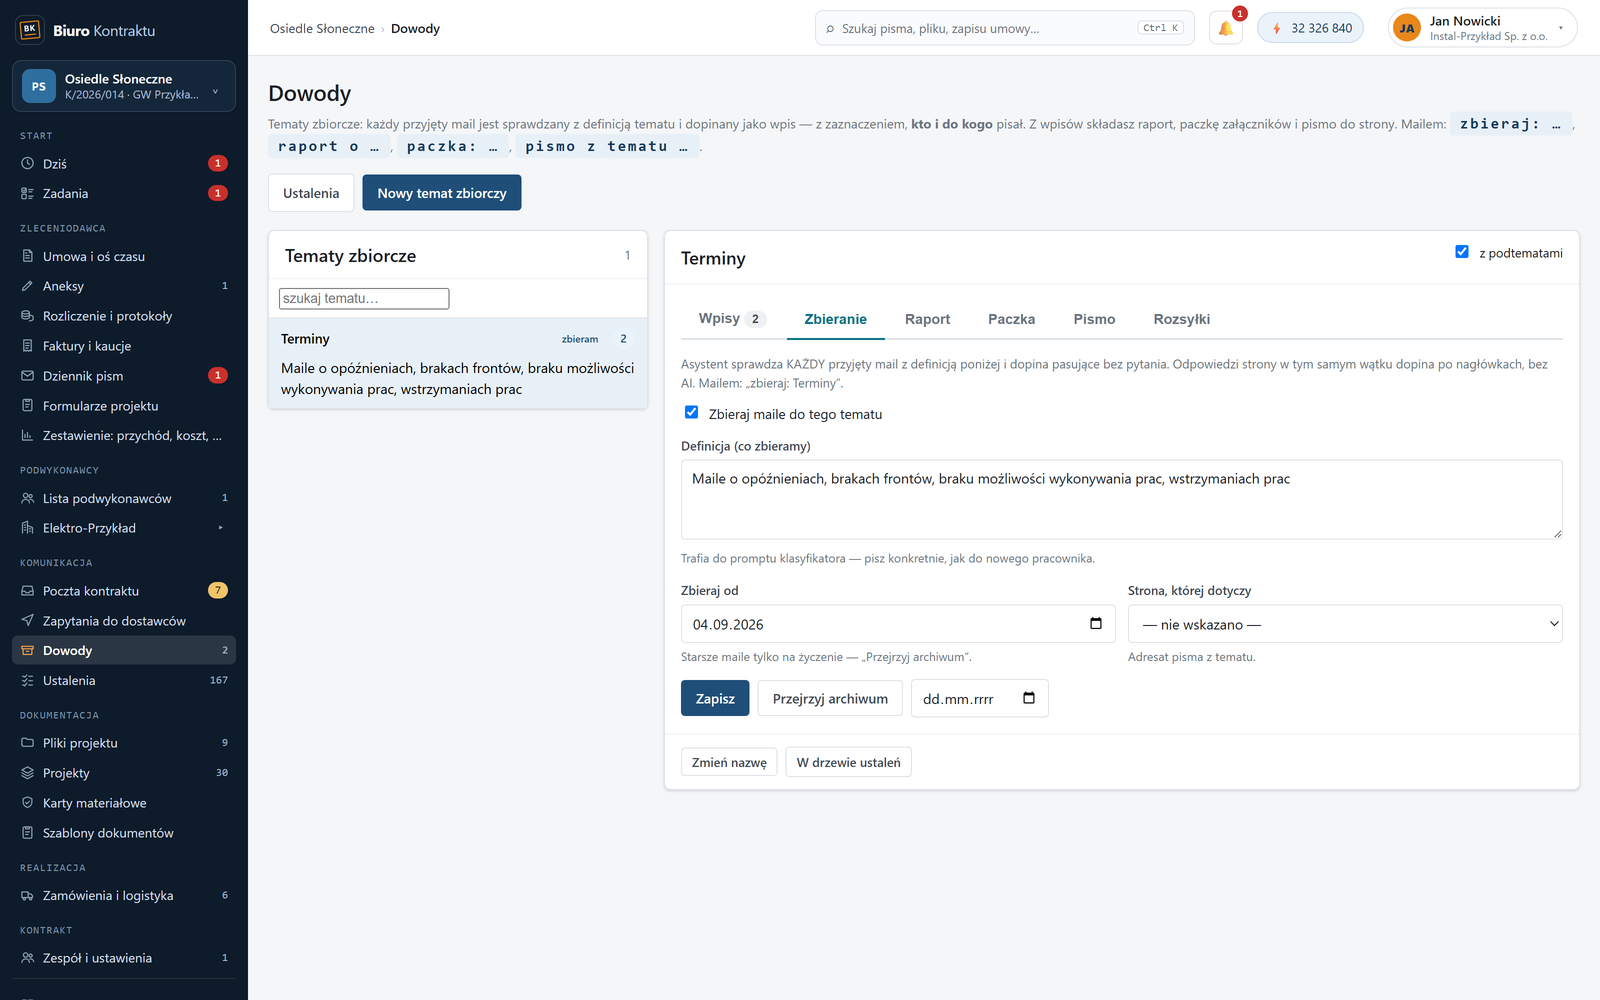This screenshot has height=1000, width=1600.
Task: Click 'W drzewie ustaleń' button
Action: click(848, 762)
